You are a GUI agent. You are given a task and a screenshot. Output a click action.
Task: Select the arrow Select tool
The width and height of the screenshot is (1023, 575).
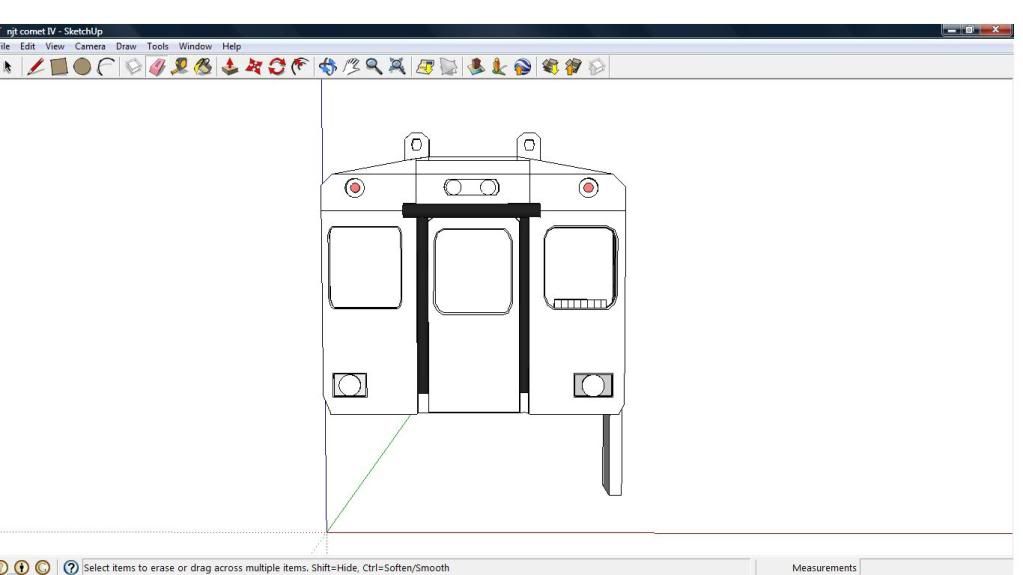[x=8, y=67]
